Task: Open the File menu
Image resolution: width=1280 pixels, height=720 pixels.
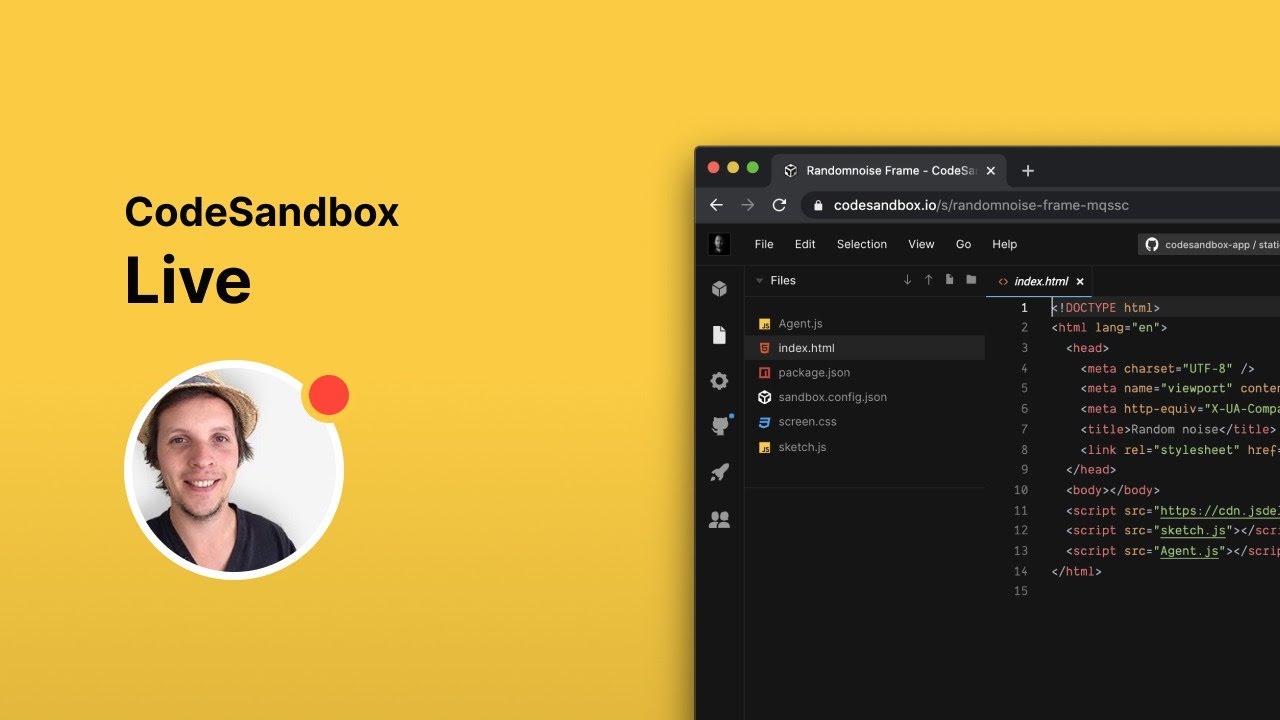Action: click(x=764, y=244)
